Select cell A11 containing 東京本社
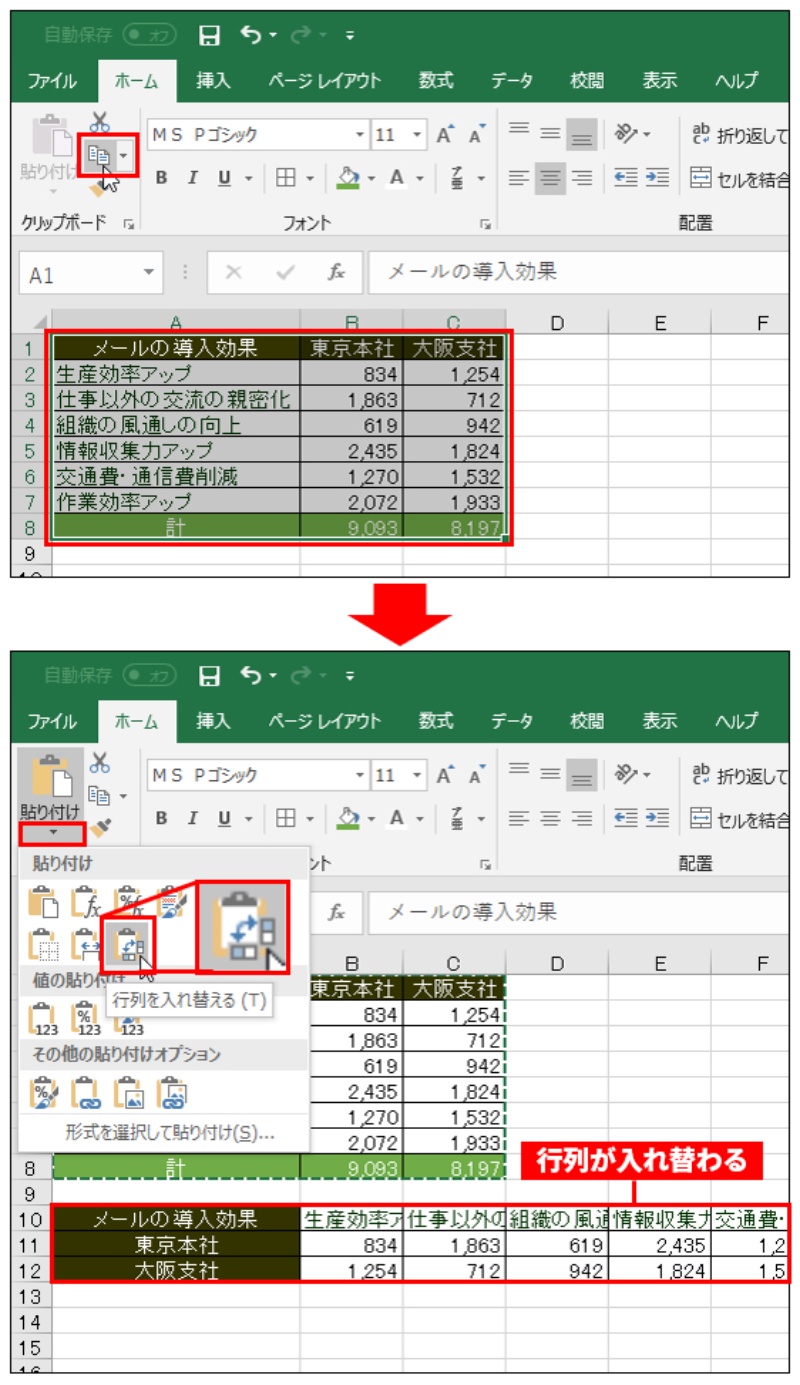The width and height of the screenshot is (800, 1385). click(x=176, y=1245)
